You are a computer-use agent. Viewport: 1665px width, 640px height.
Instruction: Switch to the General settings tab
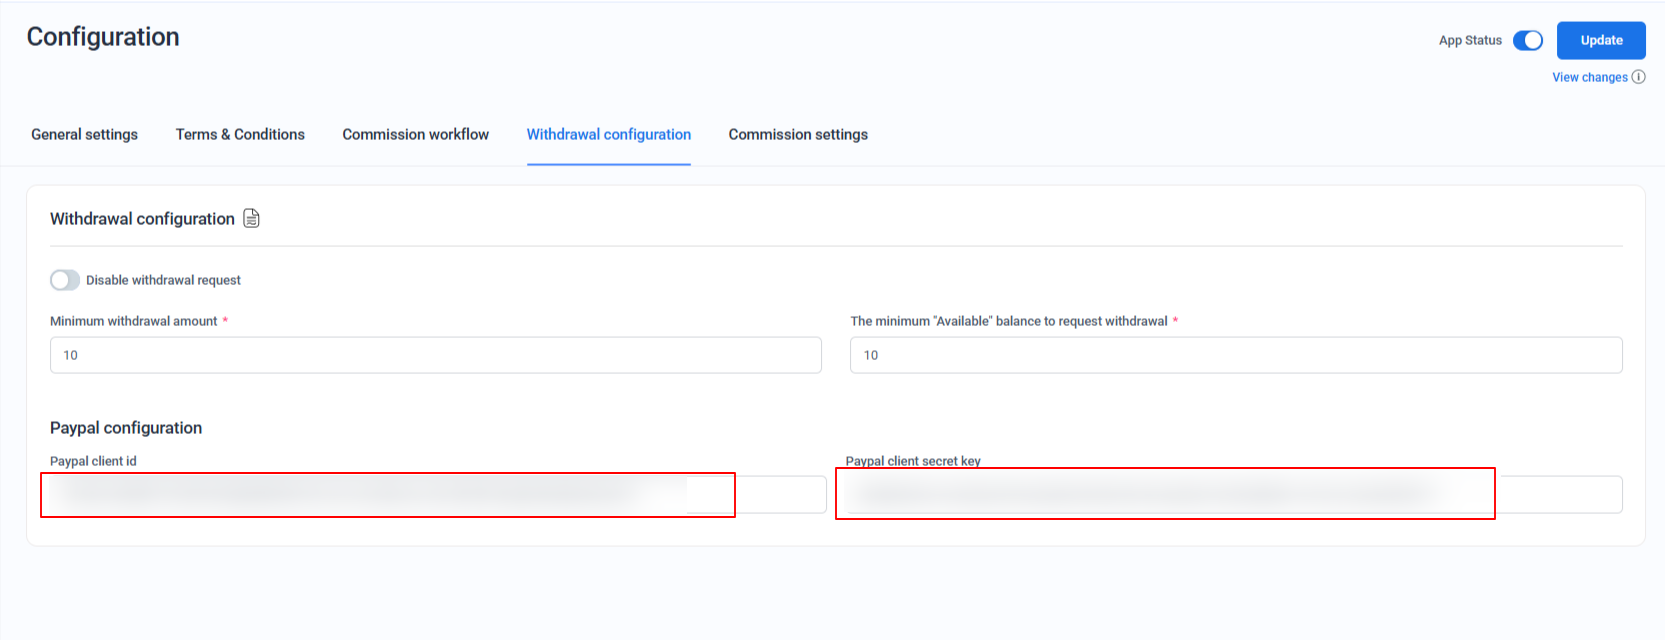pos(85,135)
